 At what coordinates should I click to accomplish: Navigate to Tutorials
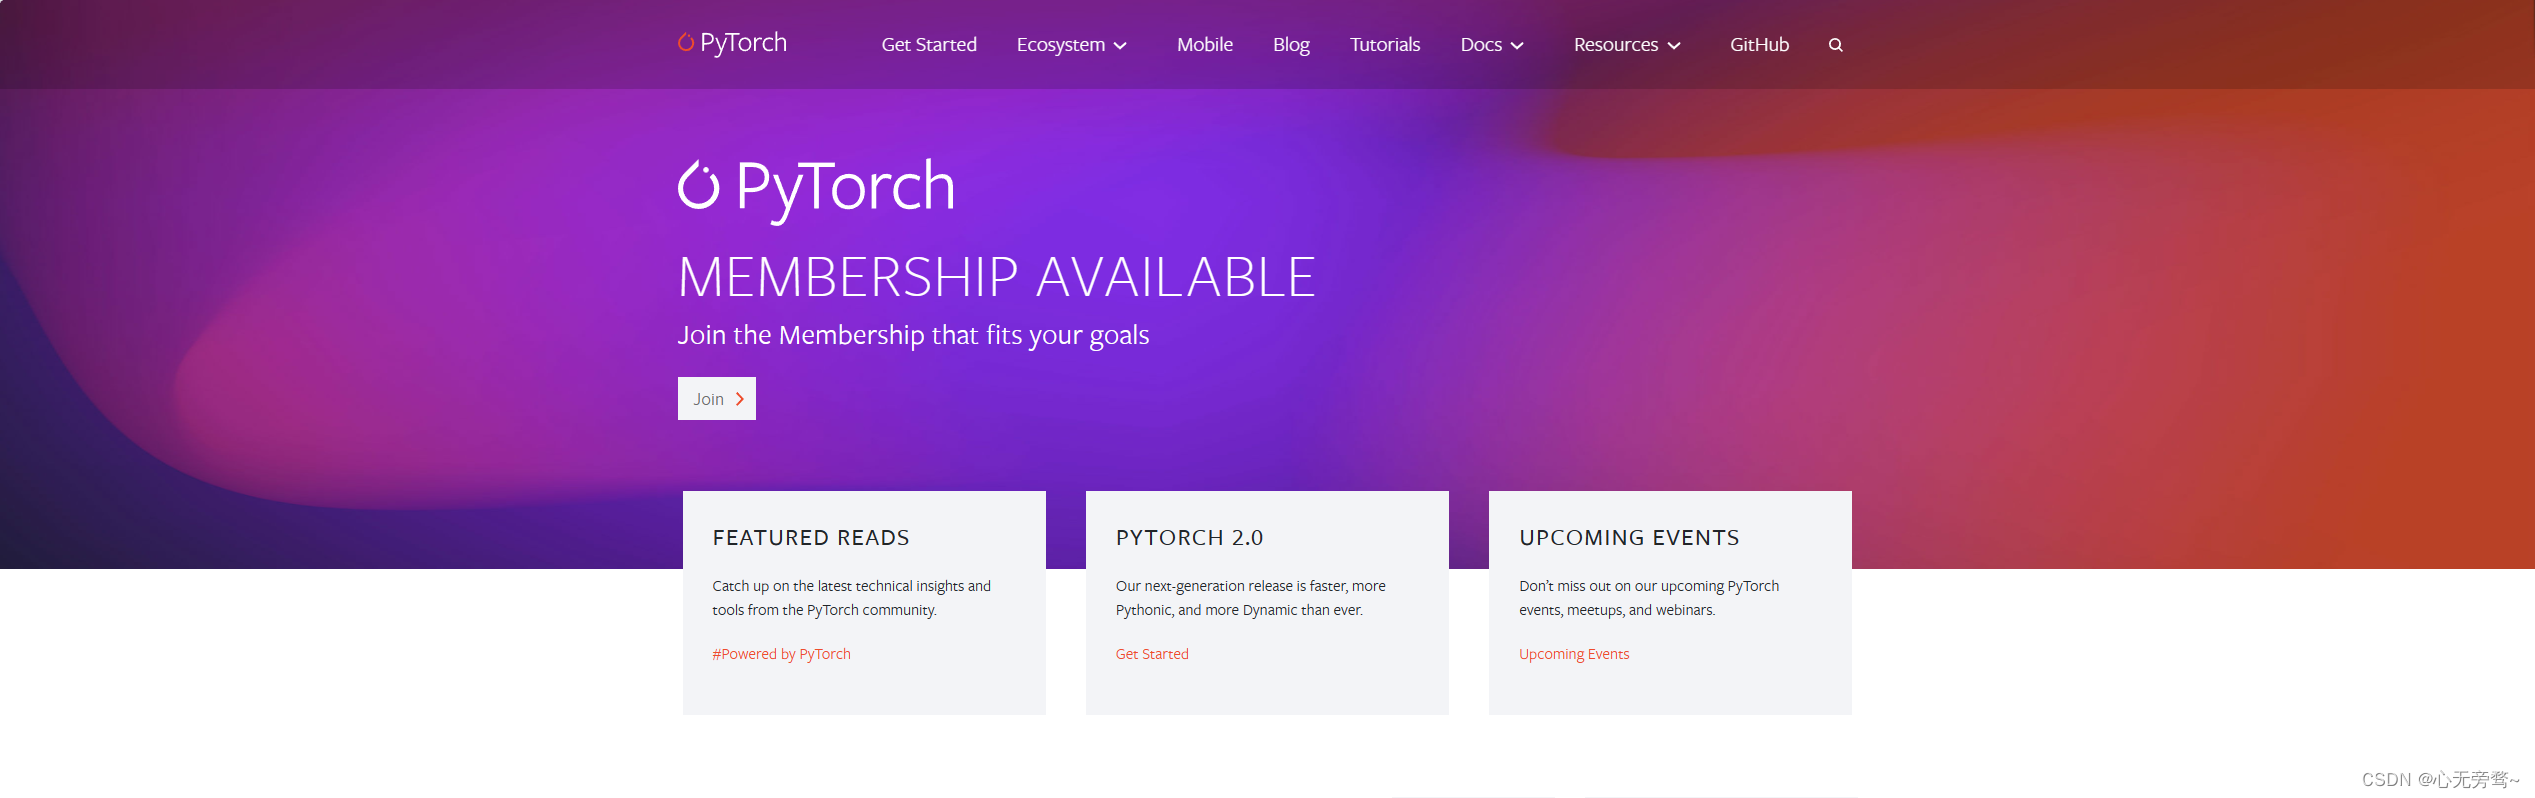(x=1385, y=45)
